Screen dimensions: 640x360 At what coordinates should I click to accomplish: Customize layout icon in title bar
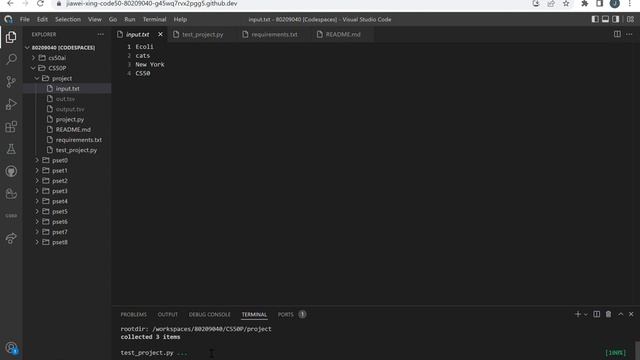click(x=630, y=19)
